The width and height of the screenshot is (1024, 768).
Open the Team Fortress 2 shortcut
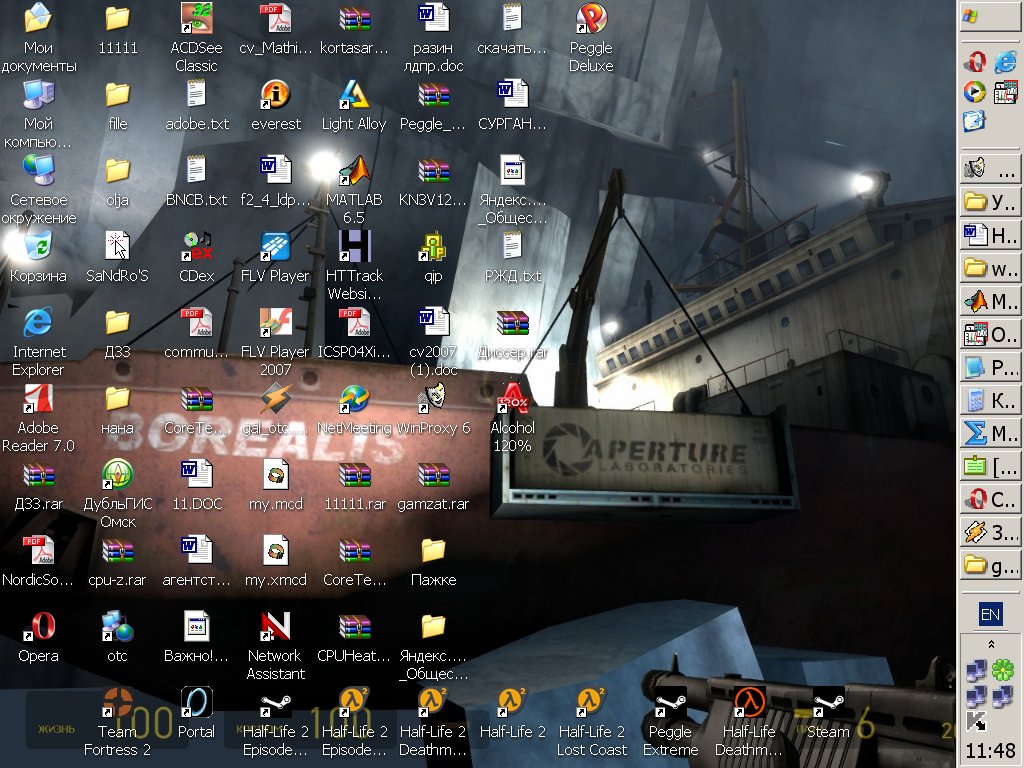click(x=118, y=703)
